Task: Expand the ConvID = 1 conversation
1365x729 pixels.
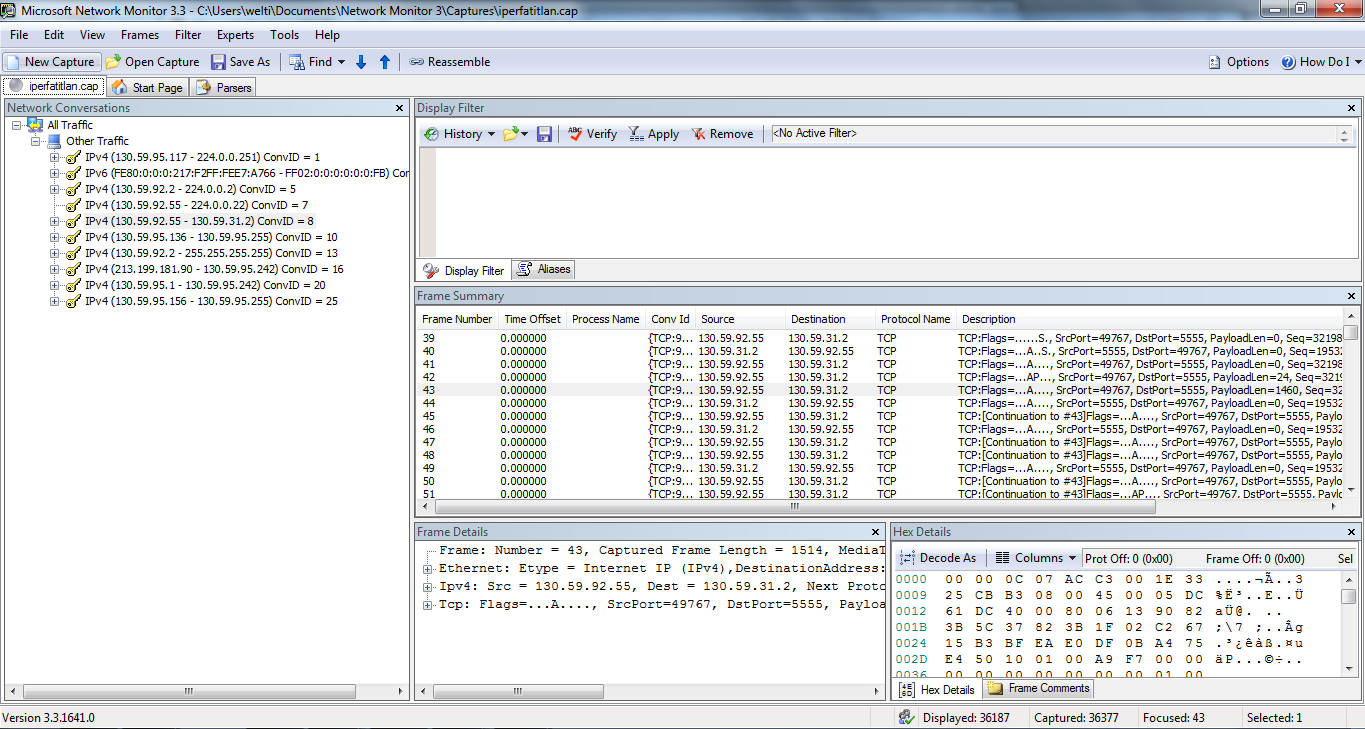Action: click(x=55, y=157)
